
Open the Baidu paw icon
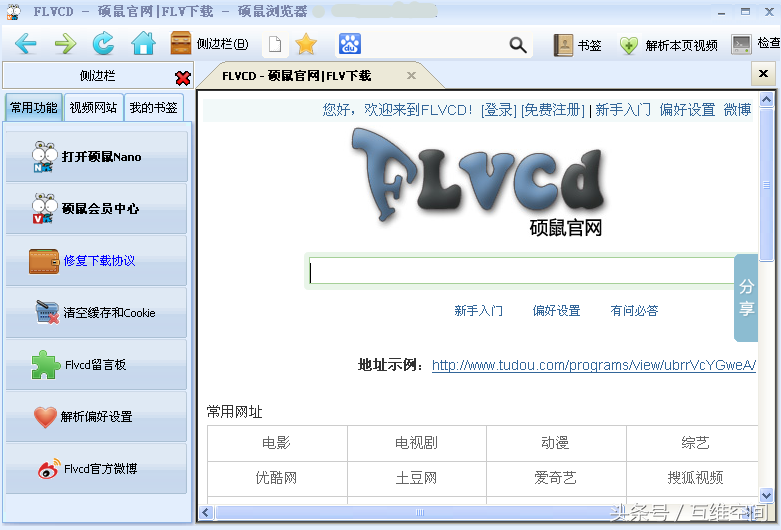pos(350,44)
